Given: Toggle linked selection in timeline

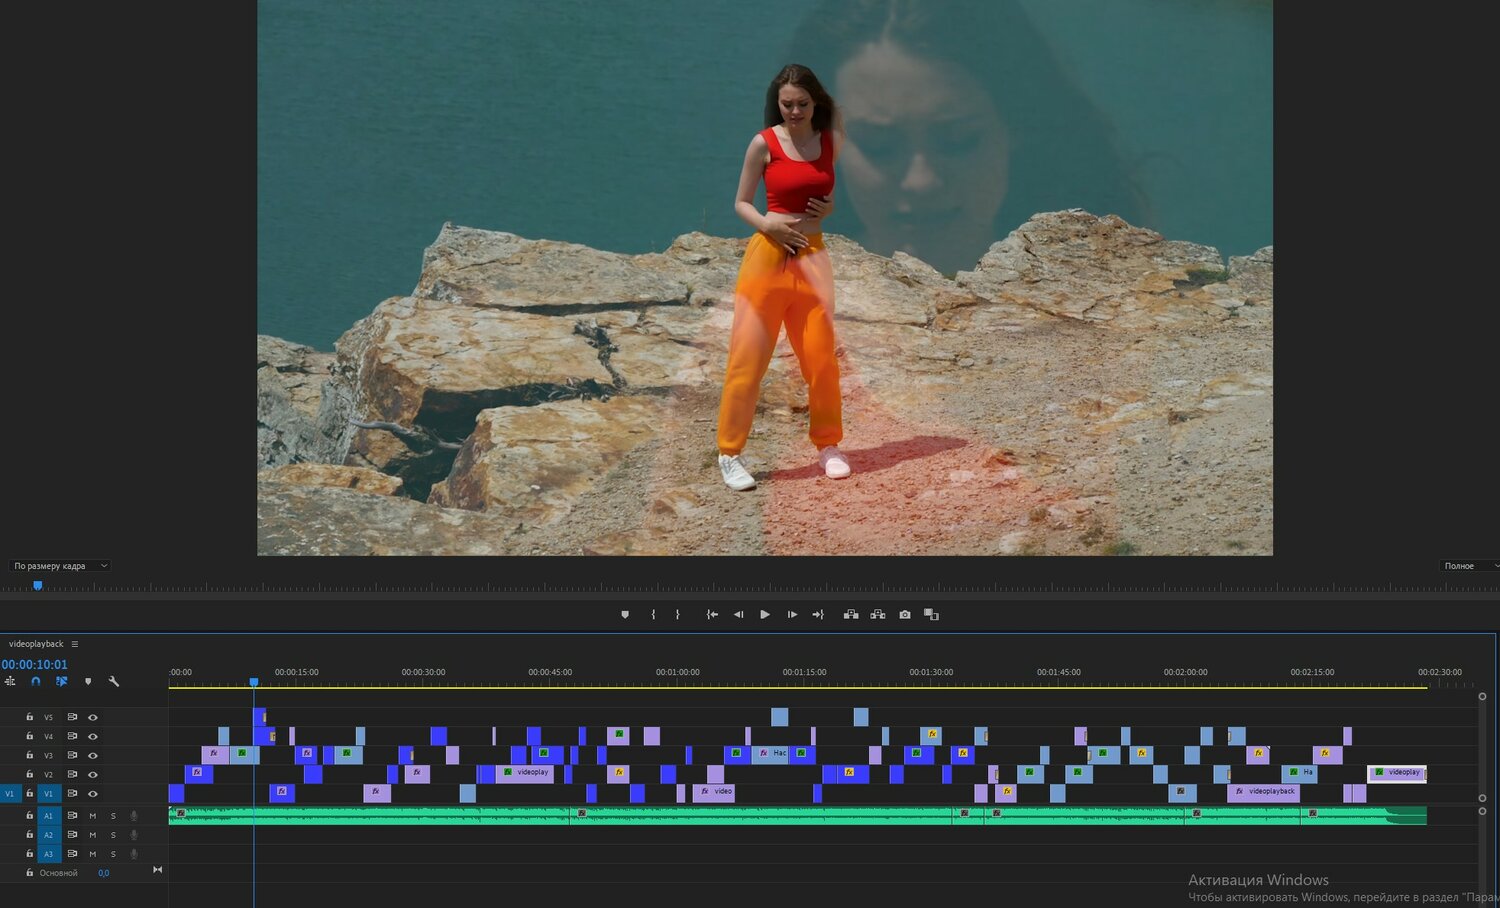Looking at the screenshot, I should pos(61,681).
